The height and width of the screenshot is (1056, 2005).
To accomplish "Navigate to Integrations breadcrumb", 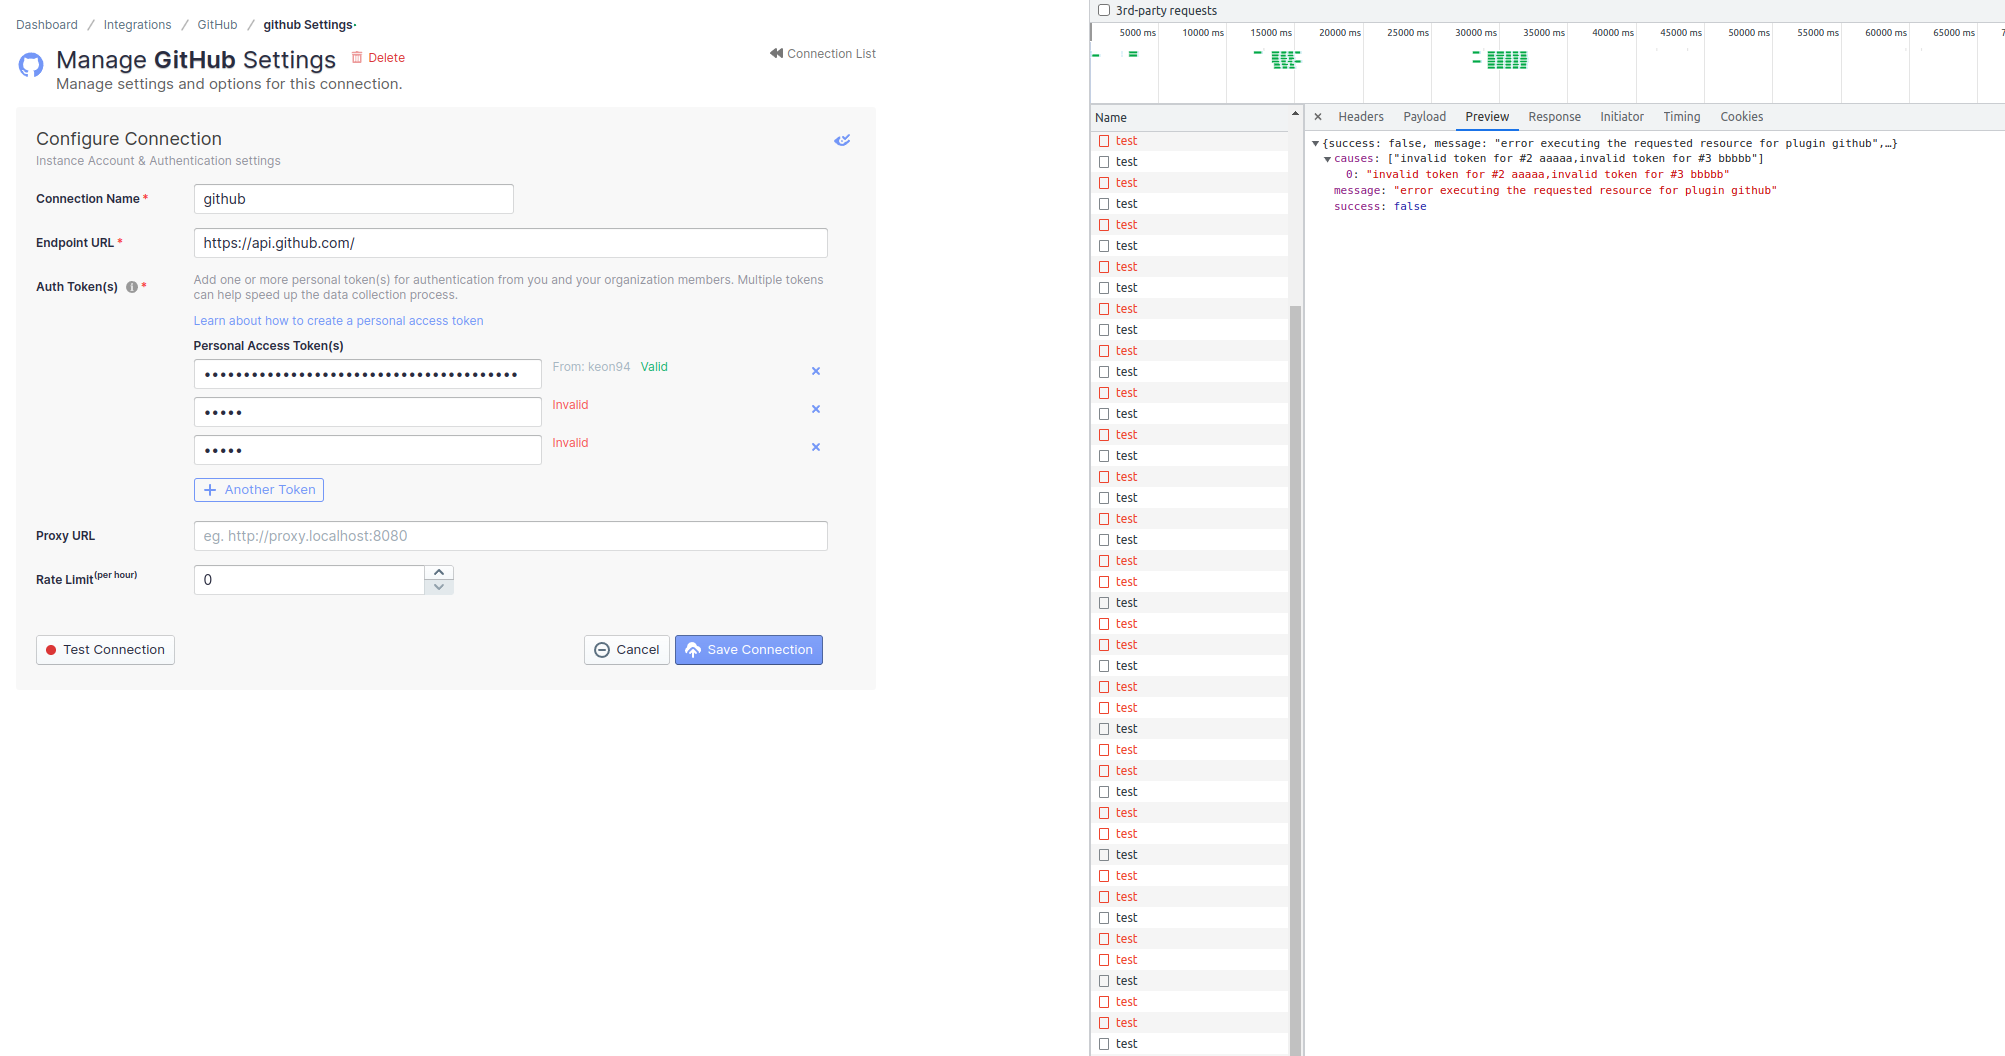I will (x=137, y=25).
